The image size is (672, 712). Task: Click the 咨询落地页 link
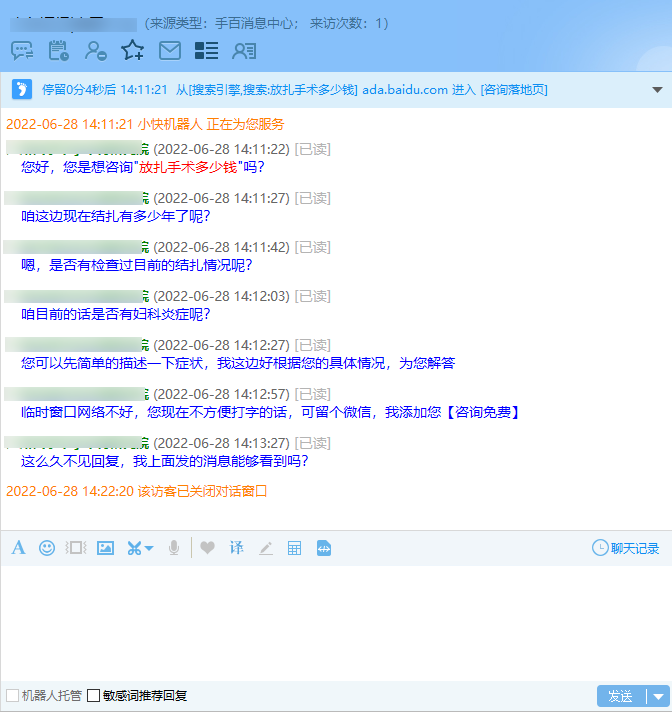click(514, 90)
